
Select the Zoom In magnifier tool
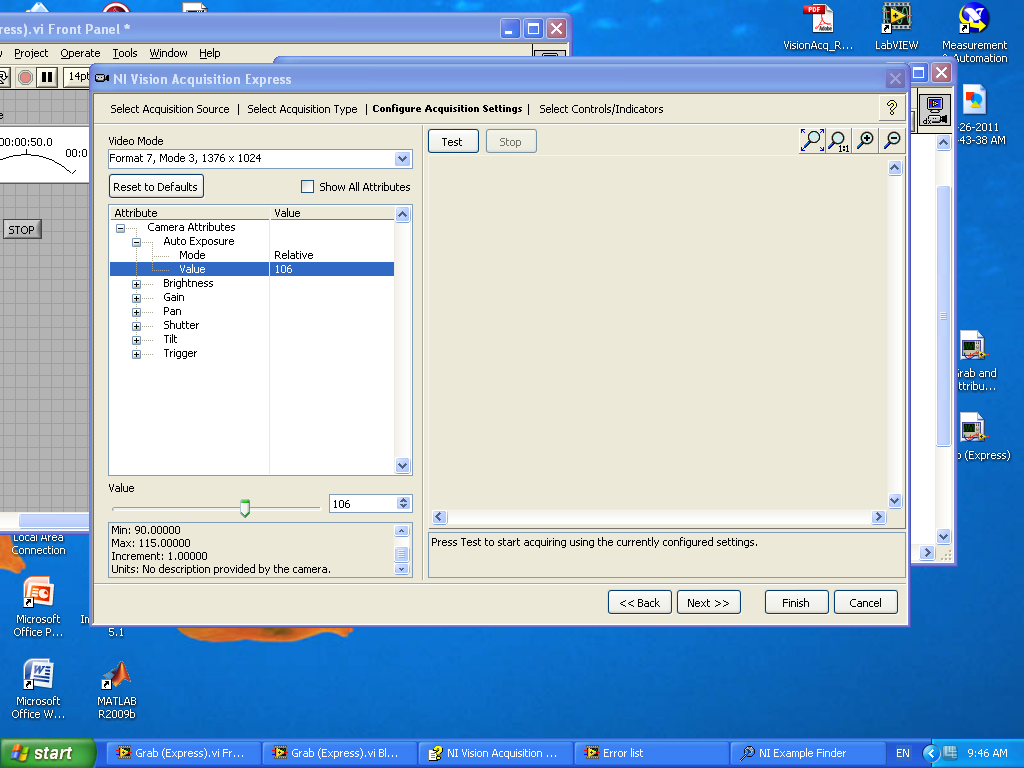pos(864,140)
